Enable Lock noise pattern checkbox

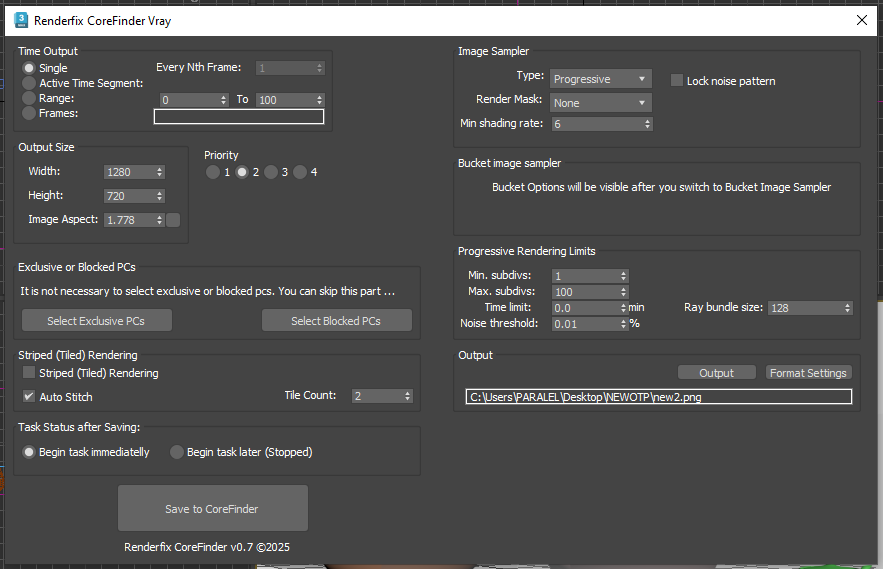coord(677,81)
